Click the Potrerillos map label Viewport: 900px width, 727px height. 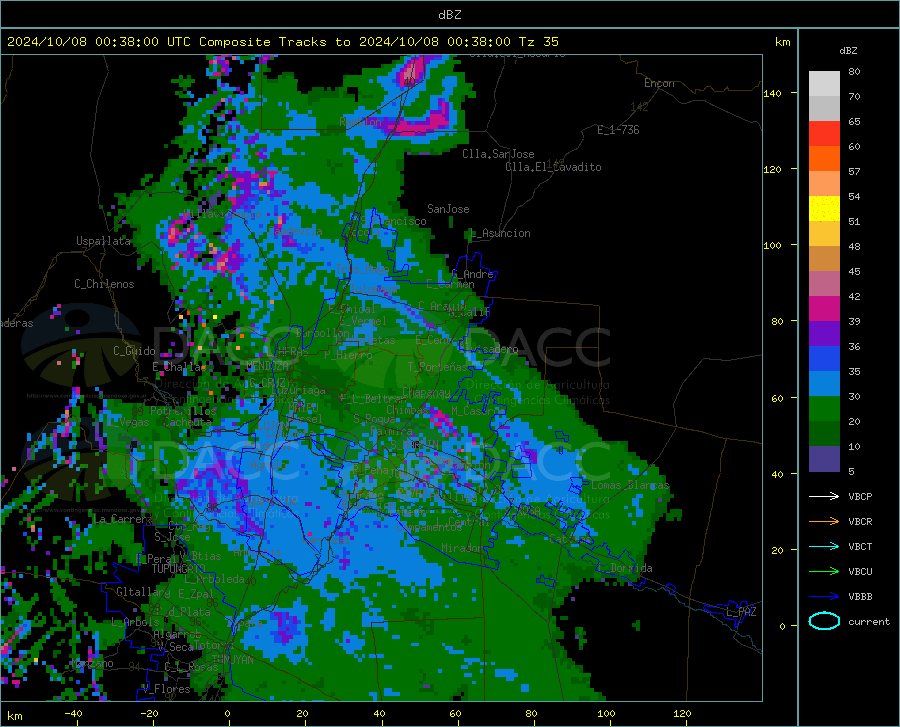coord(183,411)
